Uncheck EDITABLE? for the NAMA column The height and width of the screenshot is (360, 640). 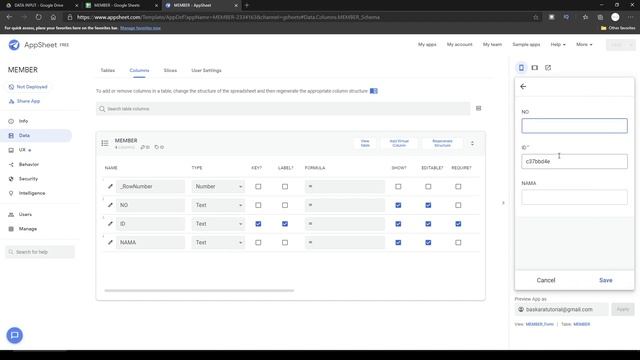[428, 242]
